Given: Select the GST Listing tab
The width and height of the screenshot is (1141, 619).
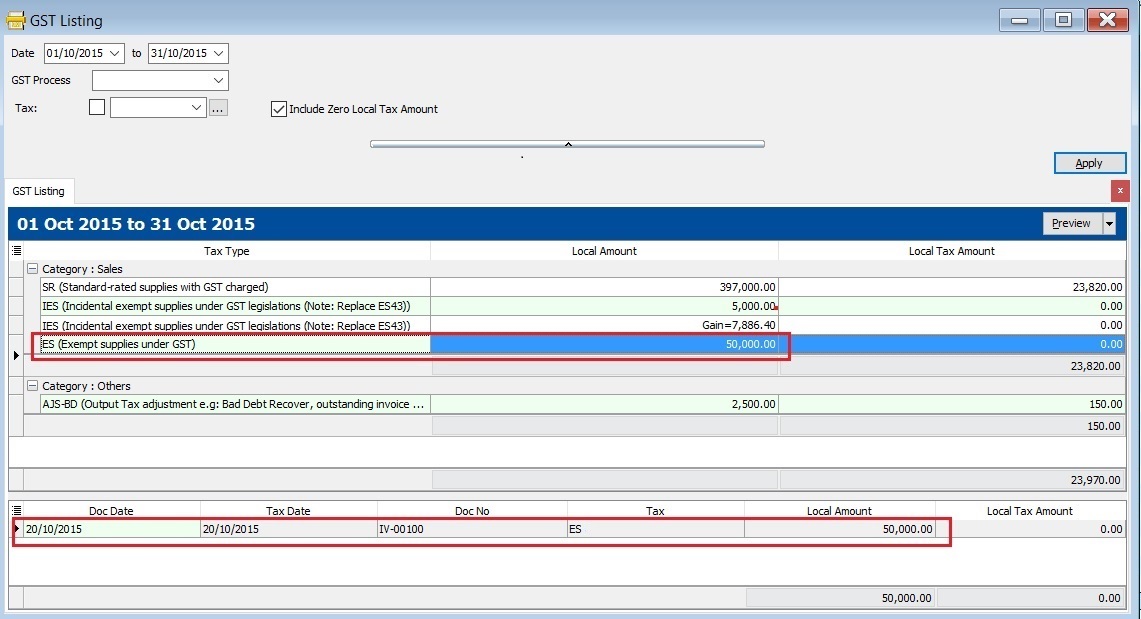Looking at the screenshot, I should [39, 190].
